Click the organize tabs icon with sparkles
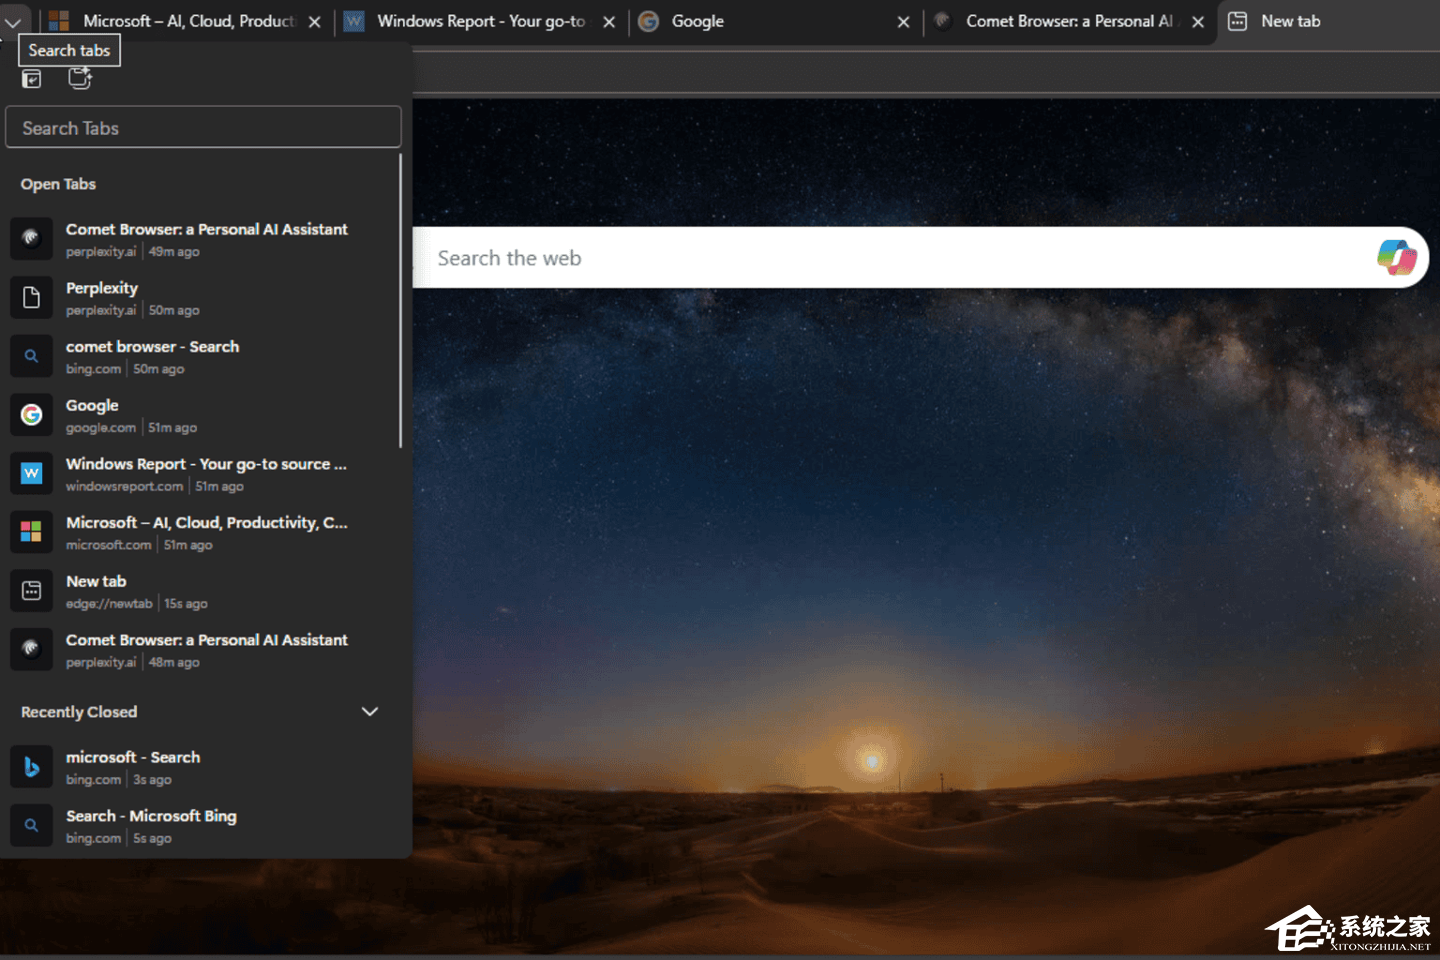This screenshot has height=960, width=1440. tap(80, 79)
